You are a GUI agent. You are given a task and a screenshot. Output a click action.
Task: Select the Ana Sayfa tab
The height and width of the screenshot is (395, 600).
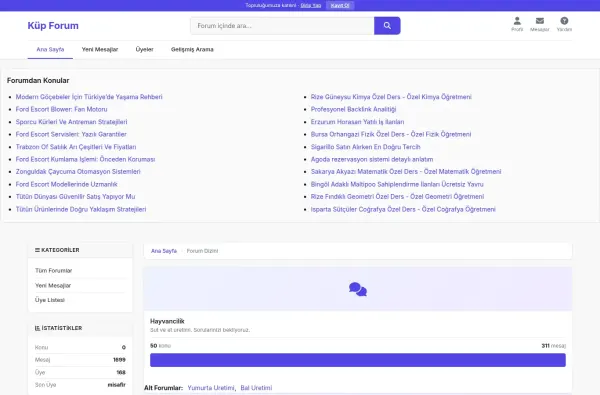[50, 49]
